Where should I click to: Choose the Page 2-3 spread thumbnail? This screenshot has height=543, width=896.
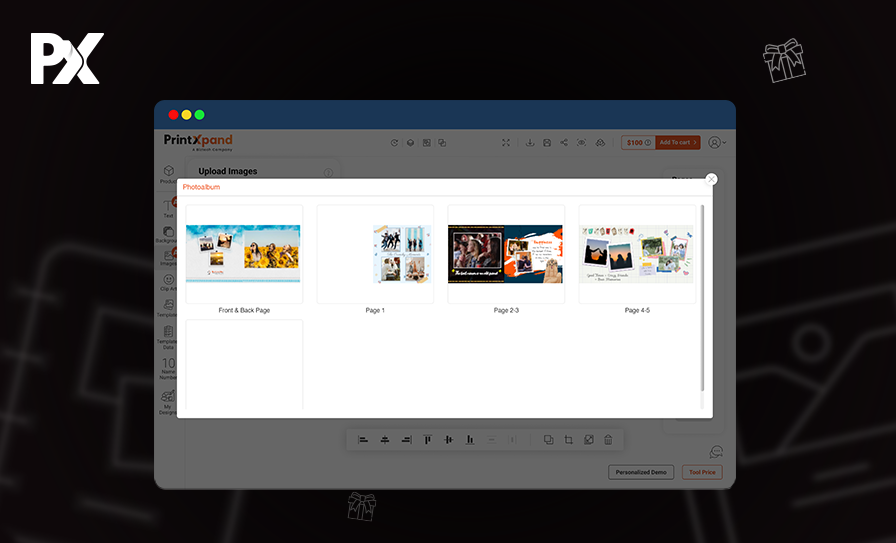coord(506,254)
